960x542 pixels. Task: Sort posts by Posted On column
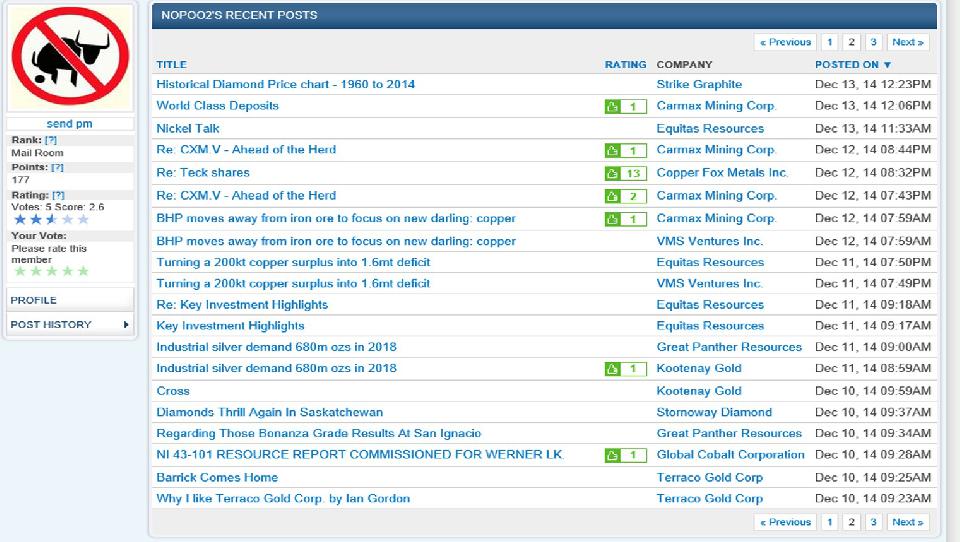852,65
